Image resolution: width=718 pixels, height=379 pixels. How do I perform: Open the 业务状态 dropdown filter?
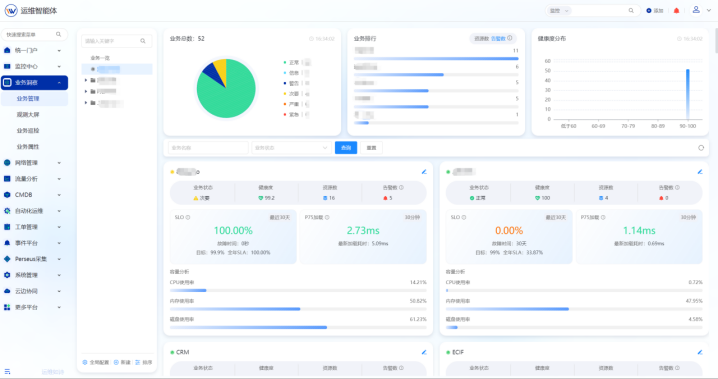pos(291,148)
